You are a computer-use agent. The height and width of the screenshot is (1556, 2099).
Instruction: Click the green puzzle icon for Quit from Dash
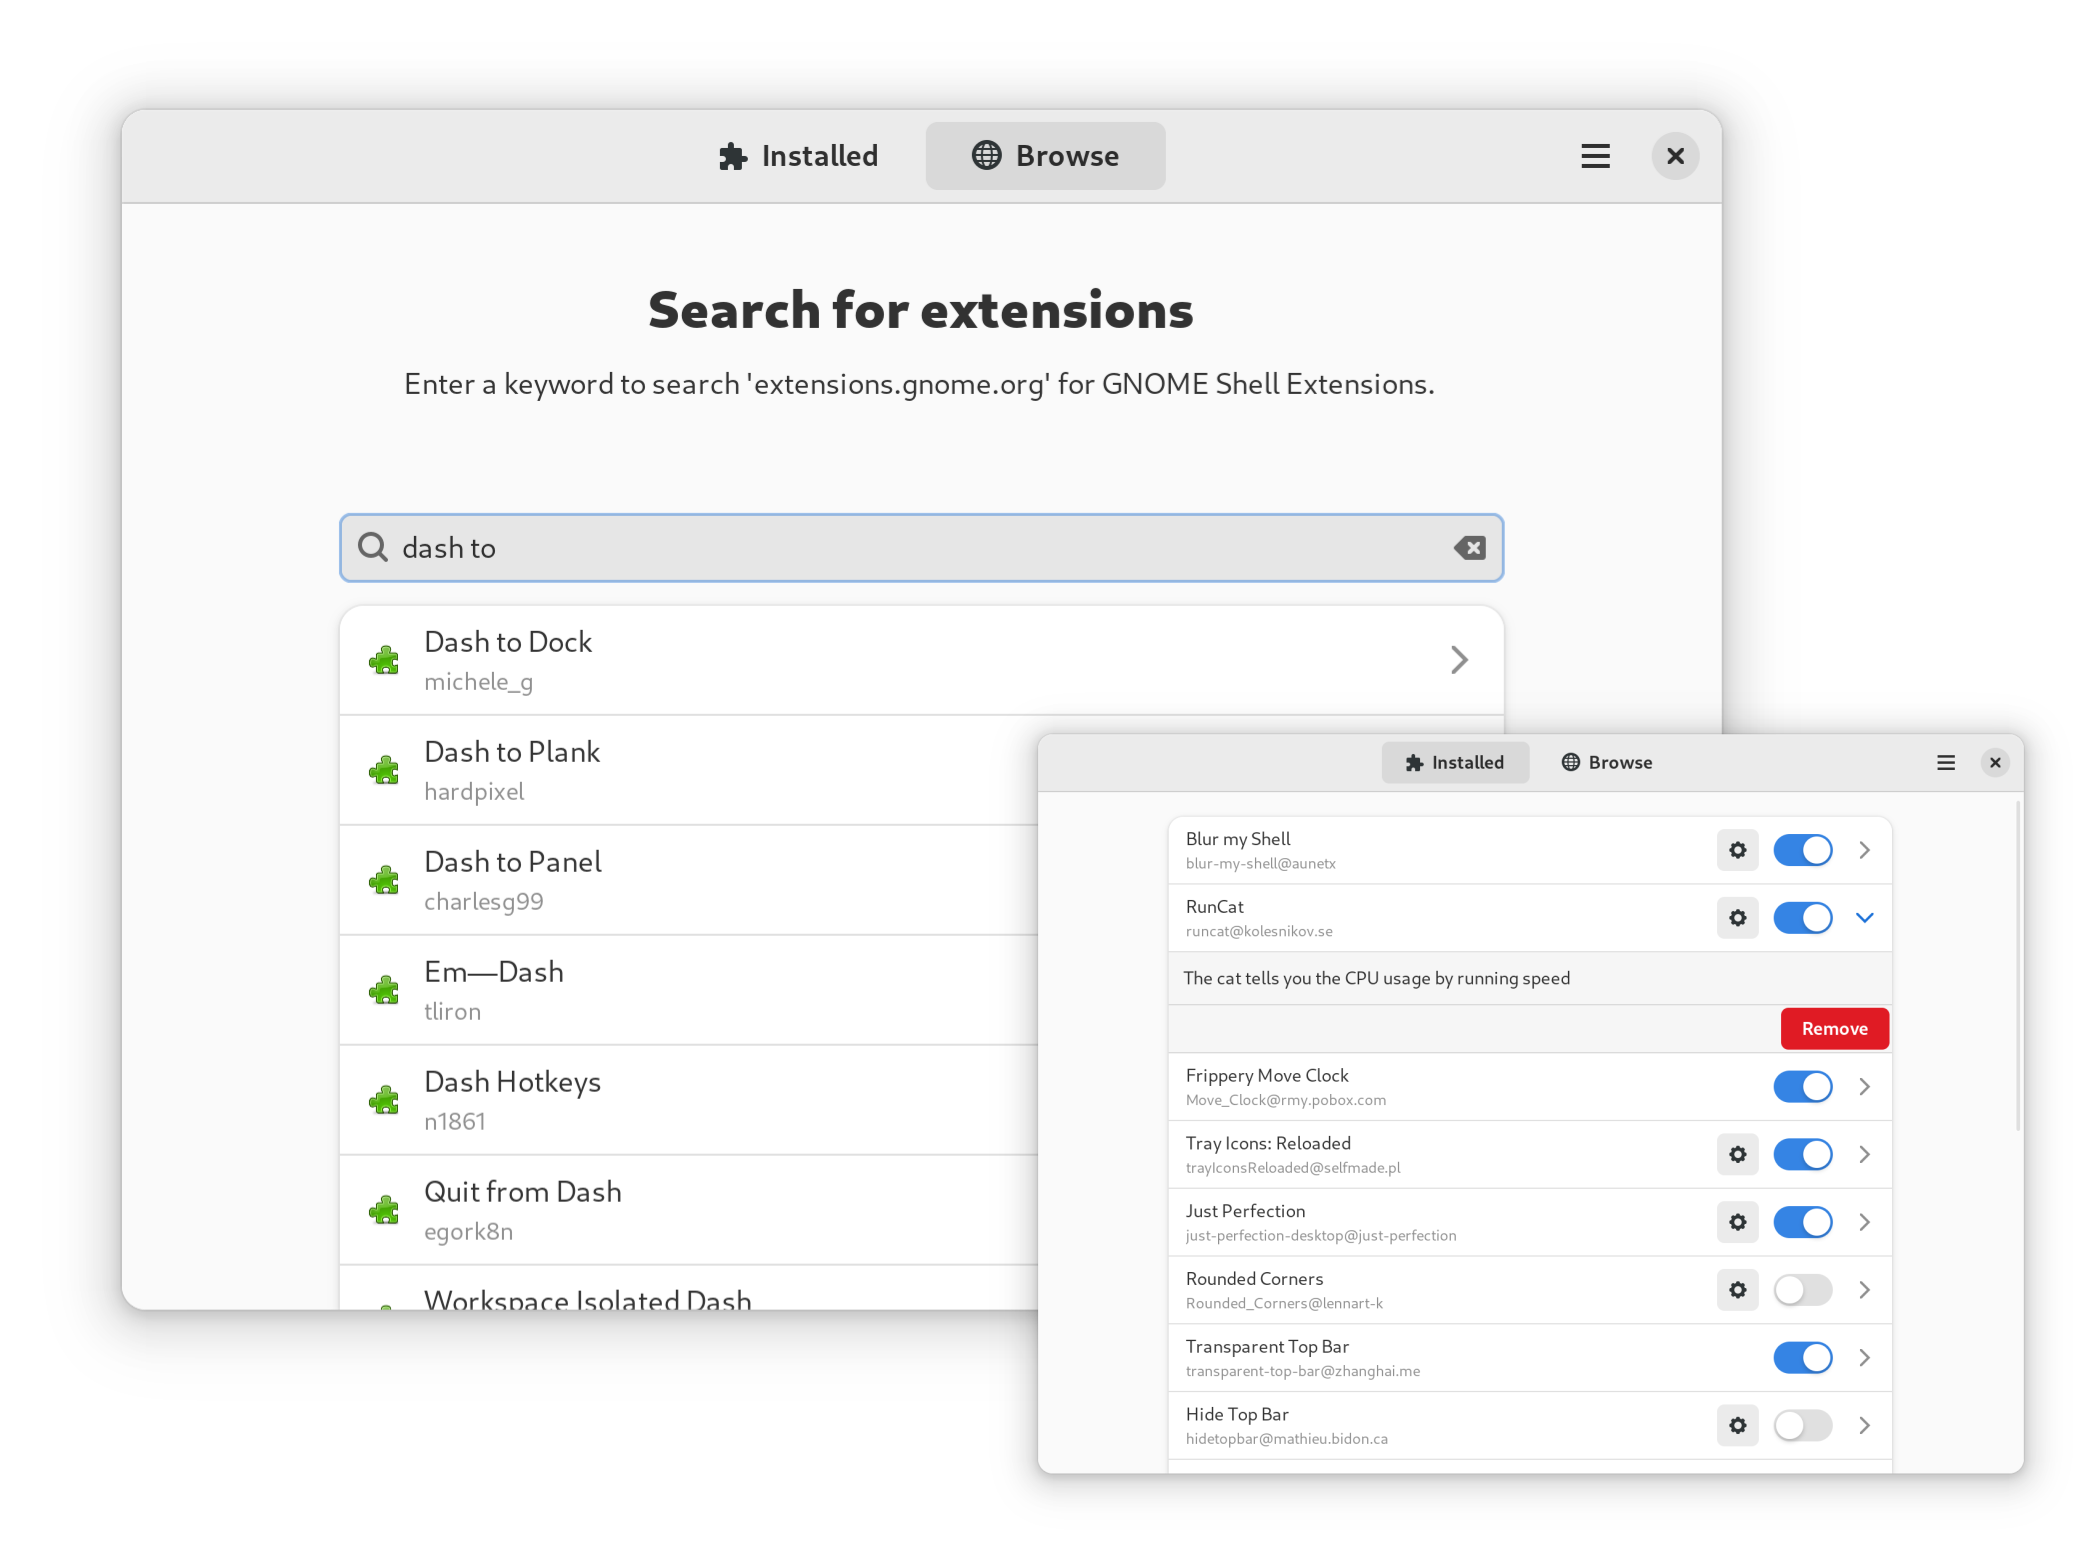pyautogui.click(x=384, y=1210)
